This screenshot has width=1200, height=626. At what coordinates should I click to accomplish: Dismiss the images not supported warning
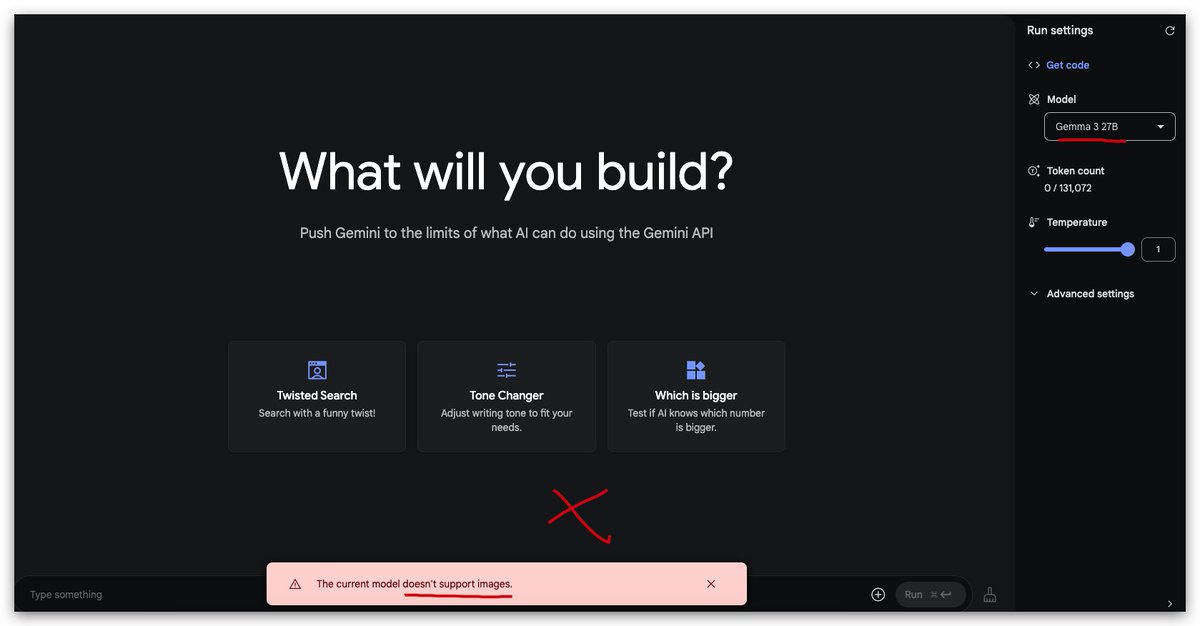point(711,584)
